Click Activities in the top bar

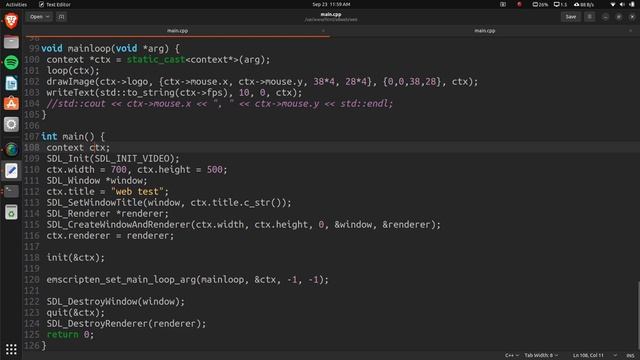point(16,4)
